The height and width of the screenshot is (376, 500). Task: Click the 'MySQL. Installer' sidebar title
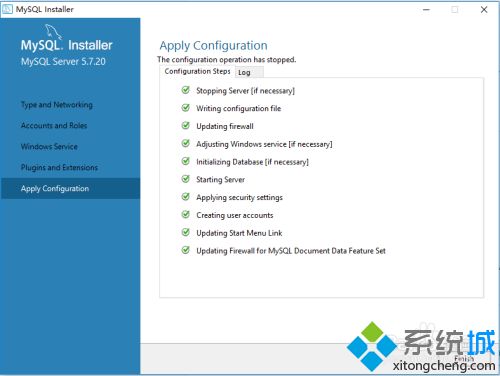coord(66,45)
